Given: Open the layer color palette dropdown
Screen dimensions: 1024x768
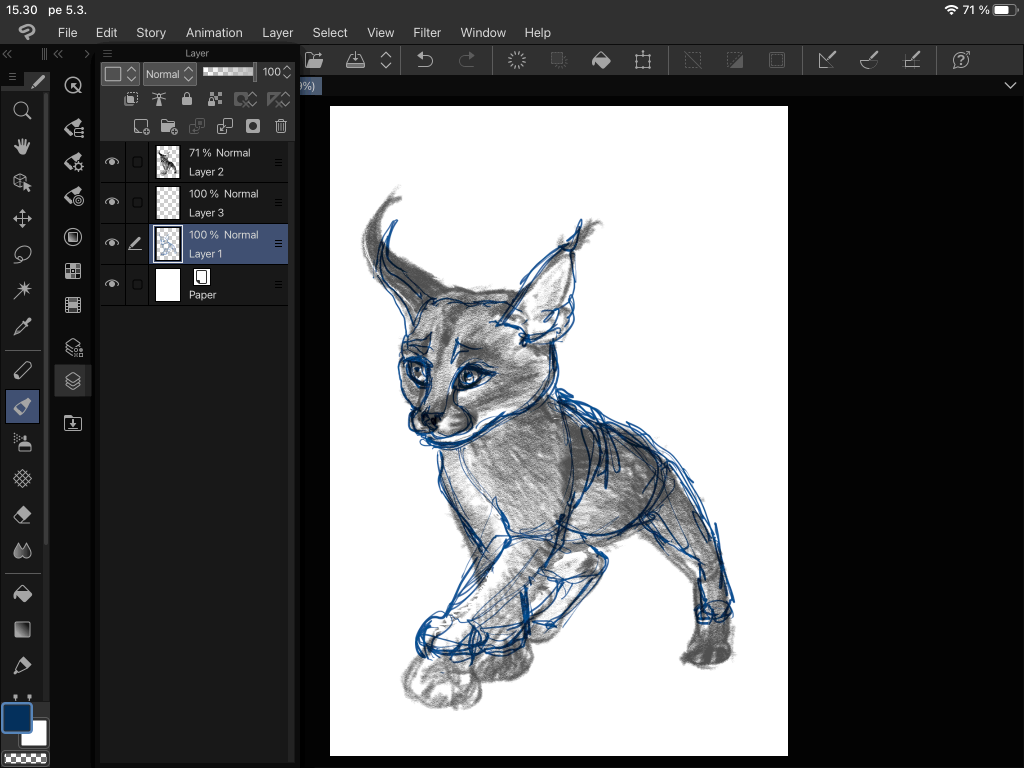Looking at the screenshot, I should [x=120, y=73].
